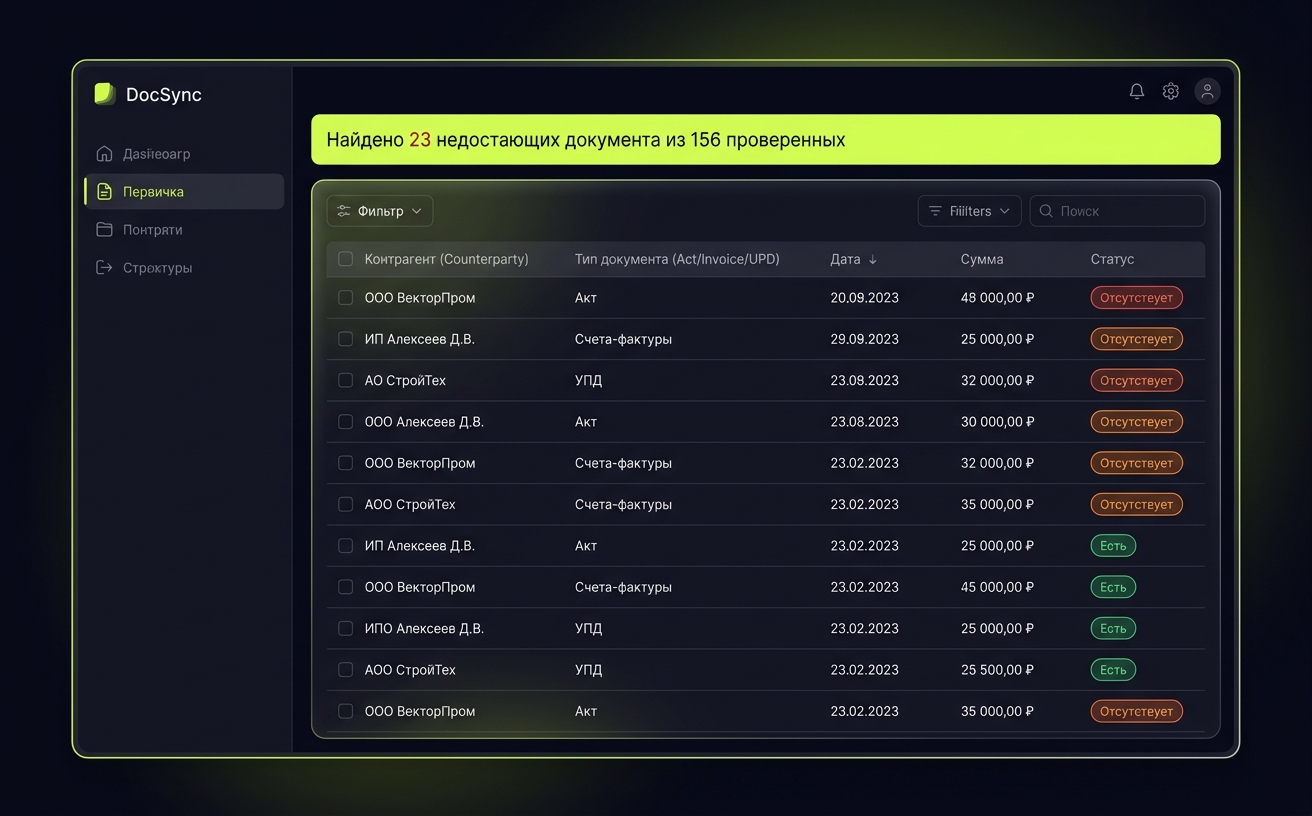The height and width of the screenshot is (816, 1312).
Task: Click the Отсутствует badge for УПД 32 000,00 ₽
Action: 1136,381
